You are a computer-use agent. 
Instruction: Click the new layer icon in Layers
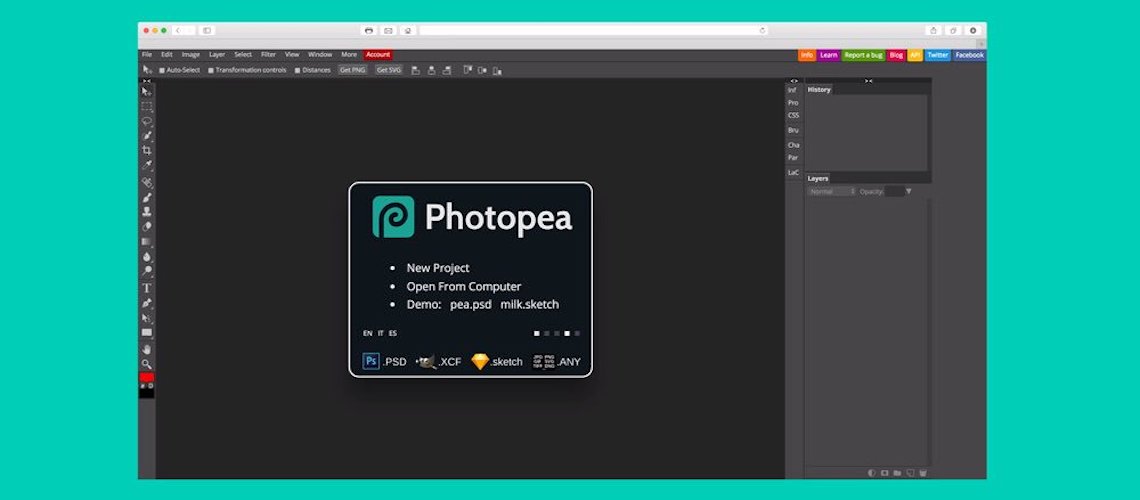[910, 472]
